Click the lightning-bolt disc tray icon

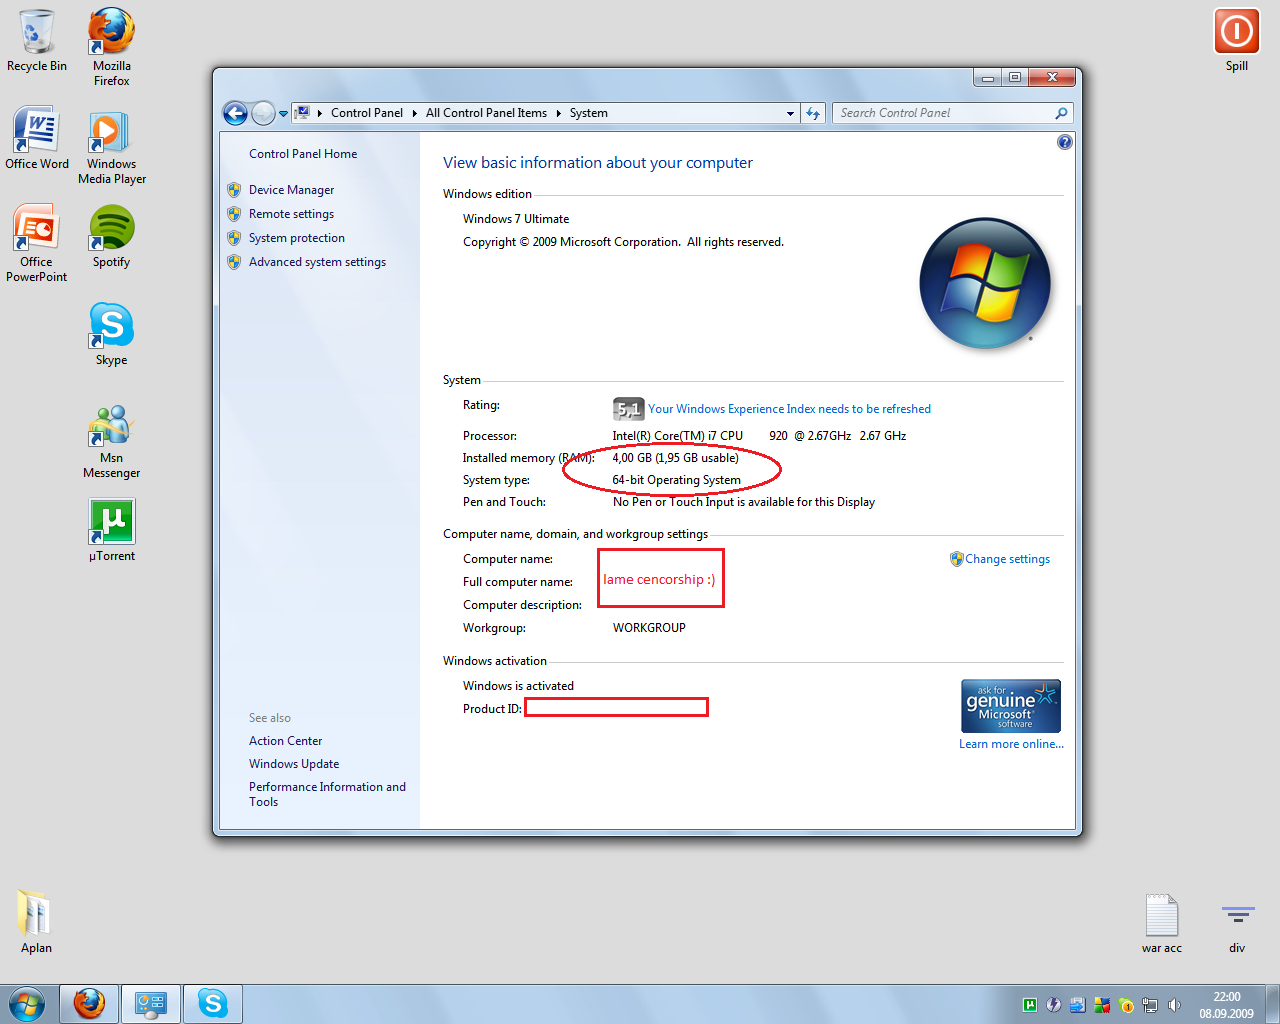pos(1054,1005)
